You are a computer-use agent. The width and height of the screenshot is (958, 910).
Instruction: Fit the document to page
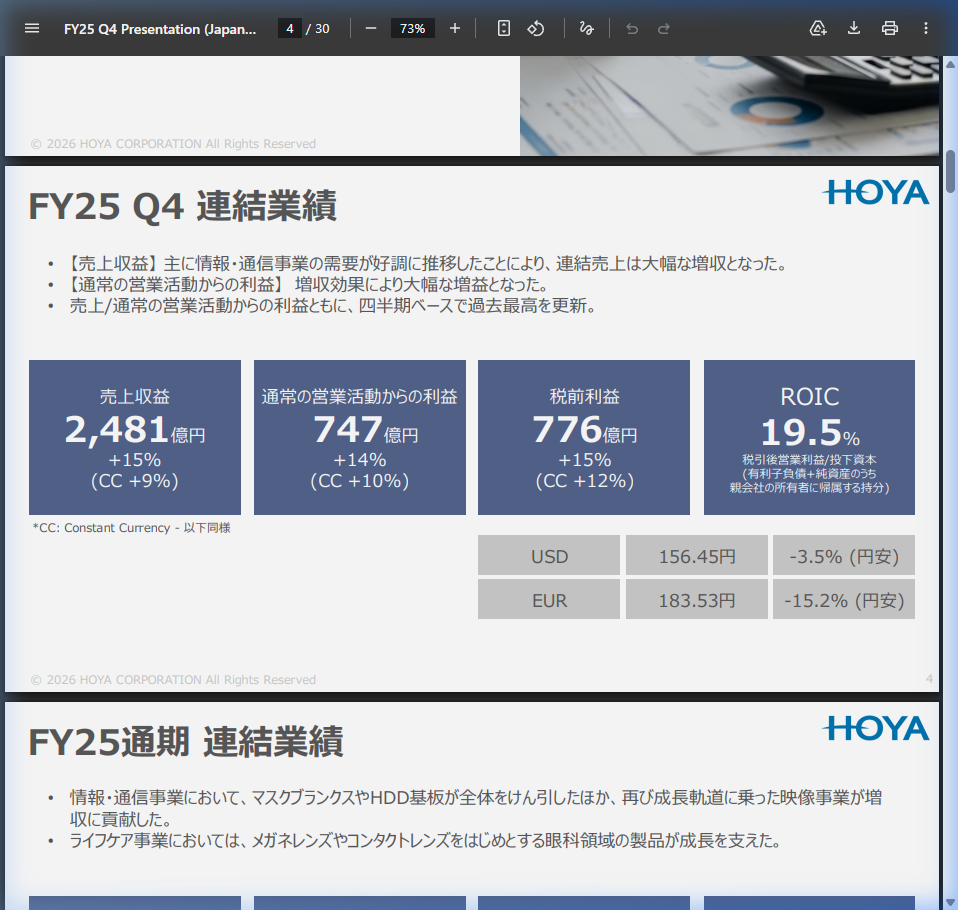(x=503, y=28)
